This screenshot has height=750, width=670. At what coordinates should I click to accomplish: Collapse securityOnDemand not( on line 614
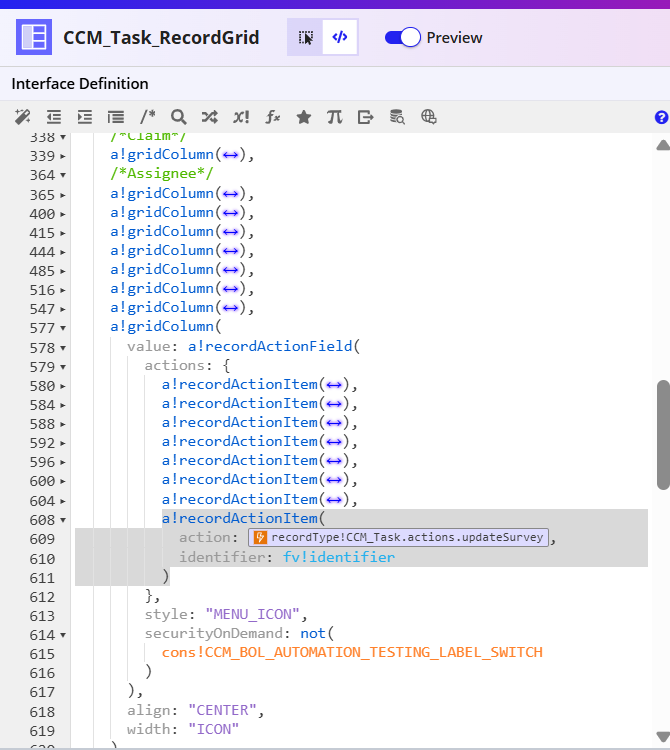(63, 635)
